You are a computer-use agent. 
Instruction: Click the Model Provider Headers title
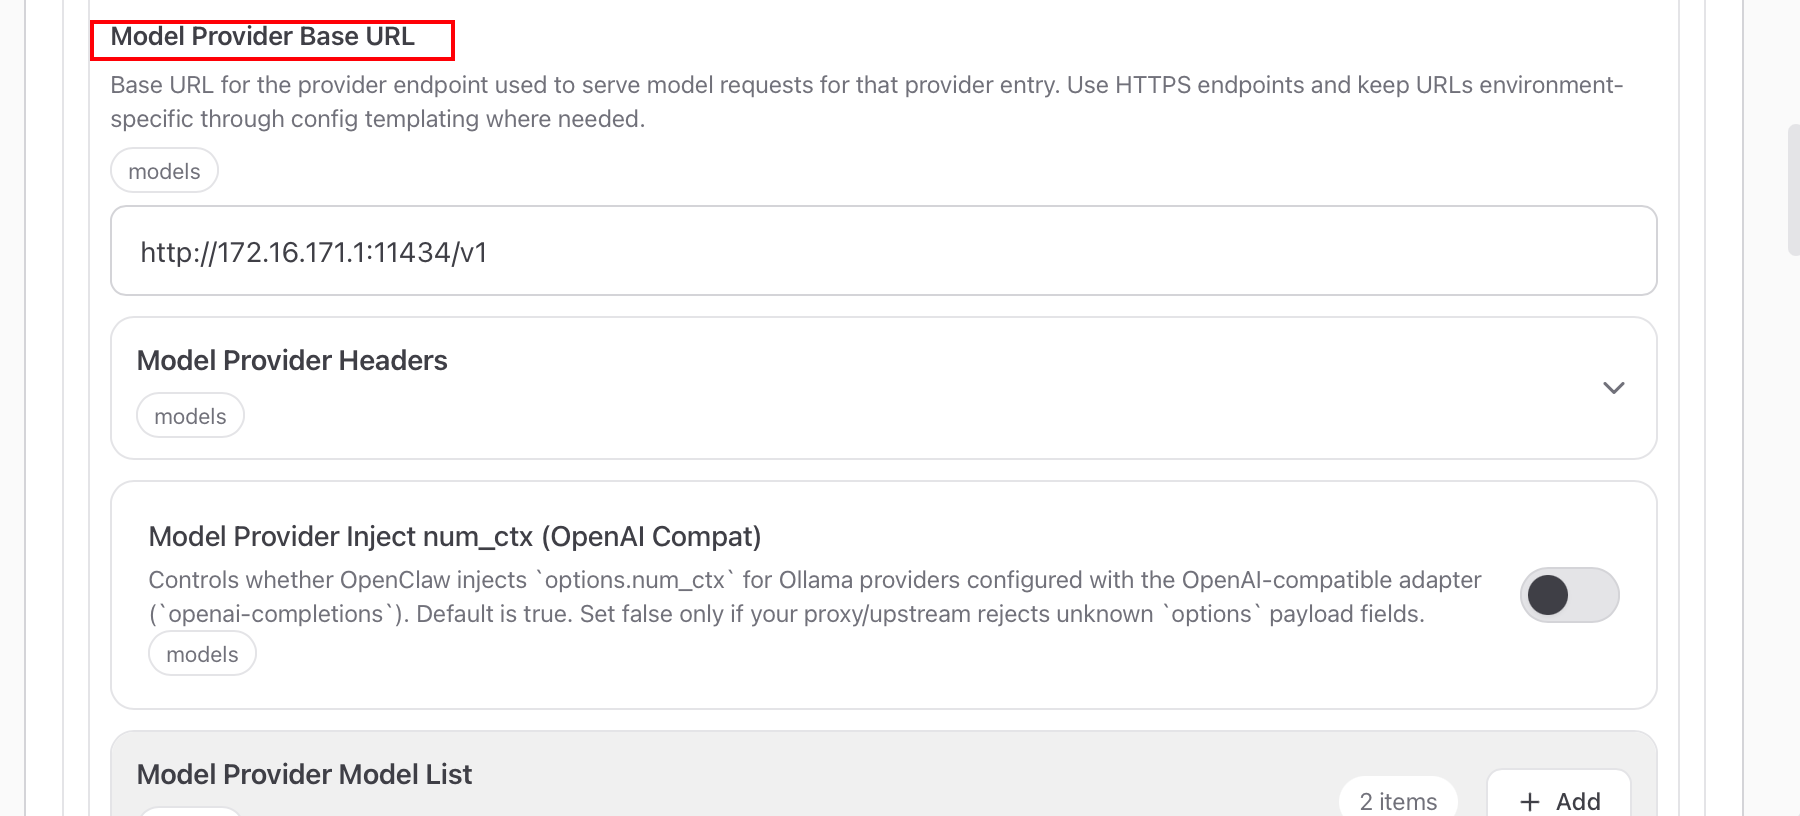pos(292,360)
